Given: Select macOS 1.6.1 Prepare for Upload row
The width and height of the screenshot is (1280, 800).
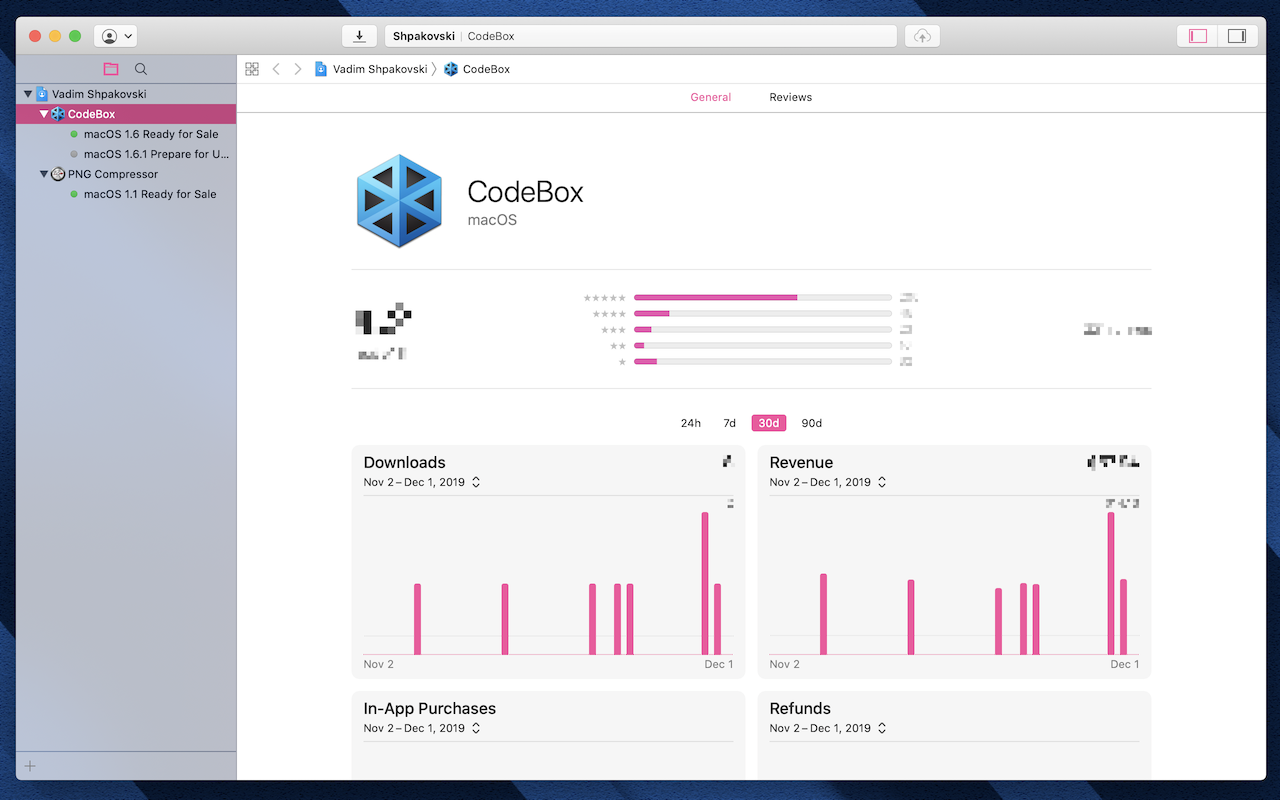Looking at the screenshot, I should tap(126, 154).
